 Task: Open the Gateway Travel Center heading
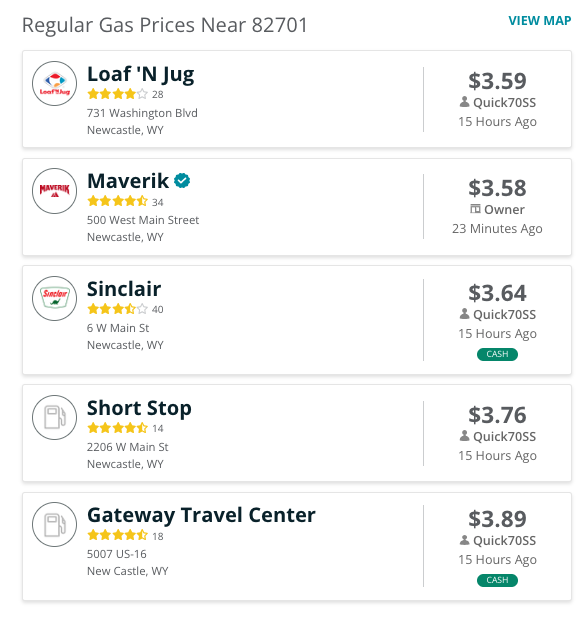coord(201,515)
